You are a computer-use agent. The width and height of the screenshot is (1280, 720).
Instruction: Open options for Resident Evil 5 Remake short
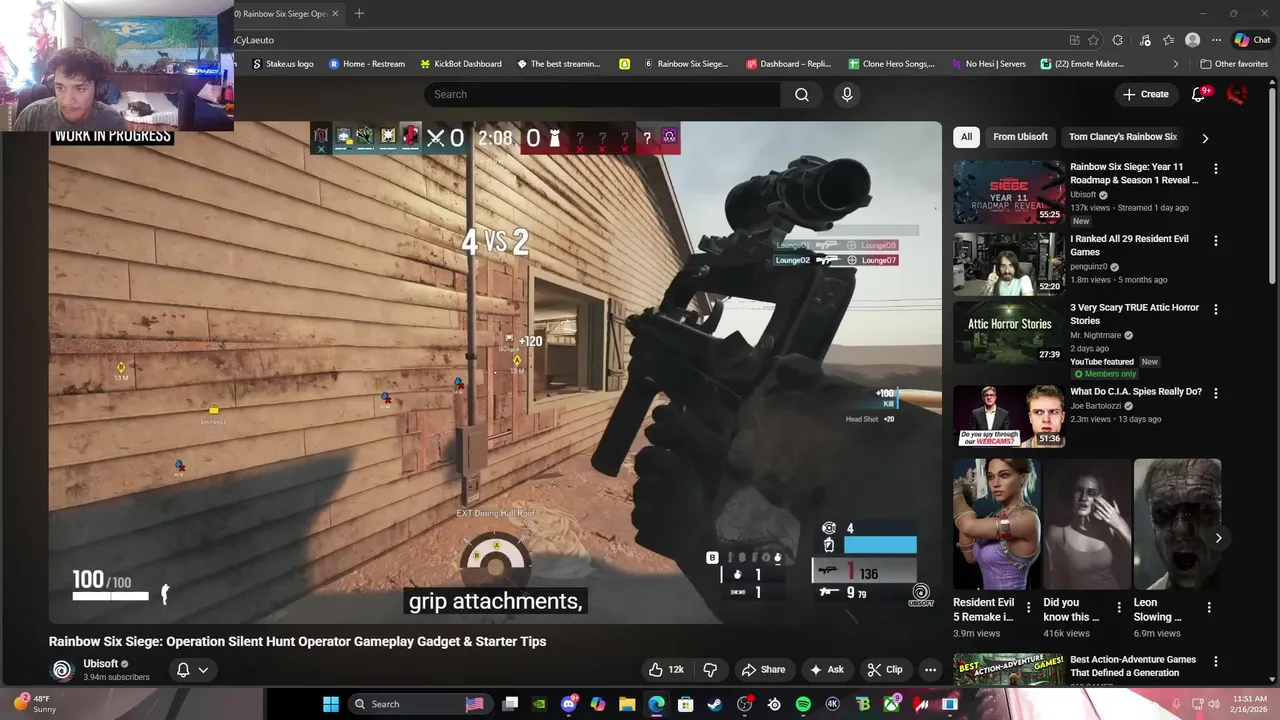1028,608
